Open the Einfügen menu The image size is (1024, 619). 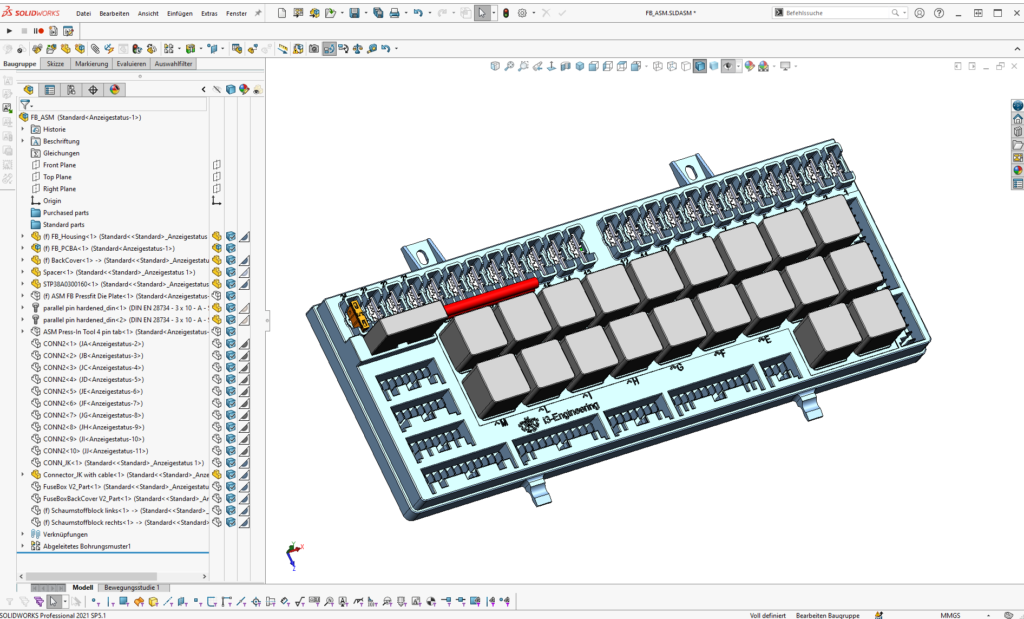(x=180, y=14)
